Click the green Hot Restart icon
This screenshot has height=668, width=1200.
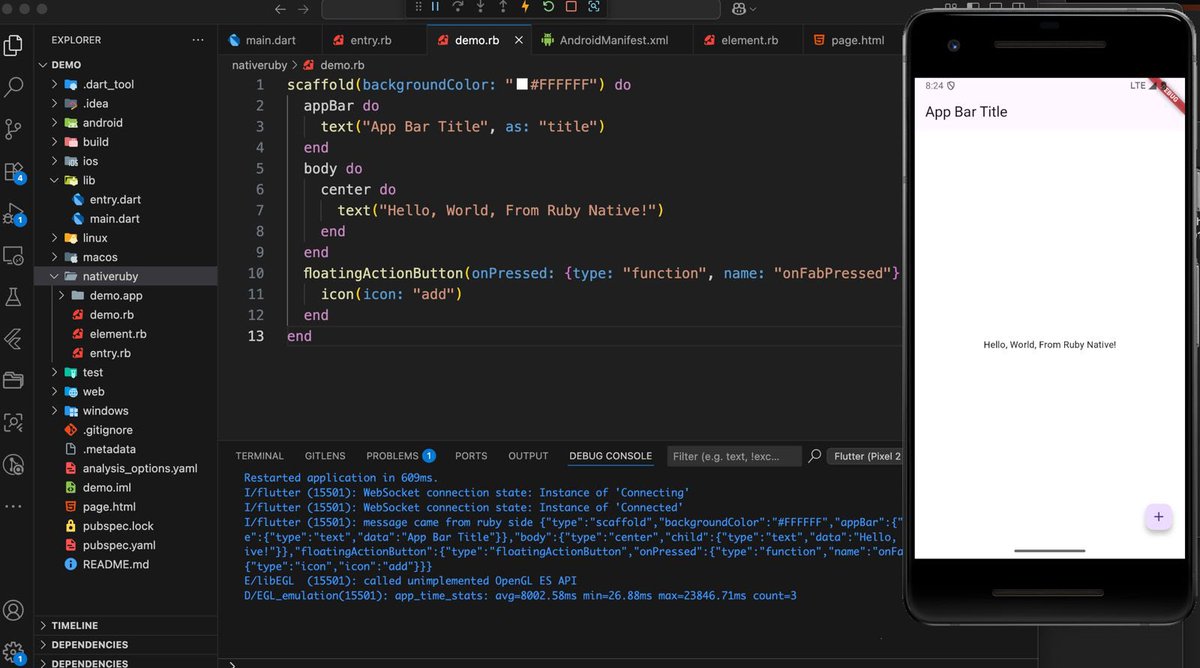click(549, 7)
